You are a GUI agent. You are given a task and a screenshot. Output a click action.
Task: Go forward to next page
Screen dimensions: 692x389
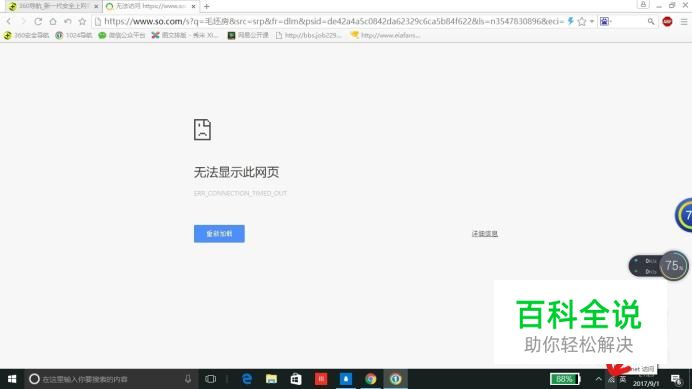23,21
